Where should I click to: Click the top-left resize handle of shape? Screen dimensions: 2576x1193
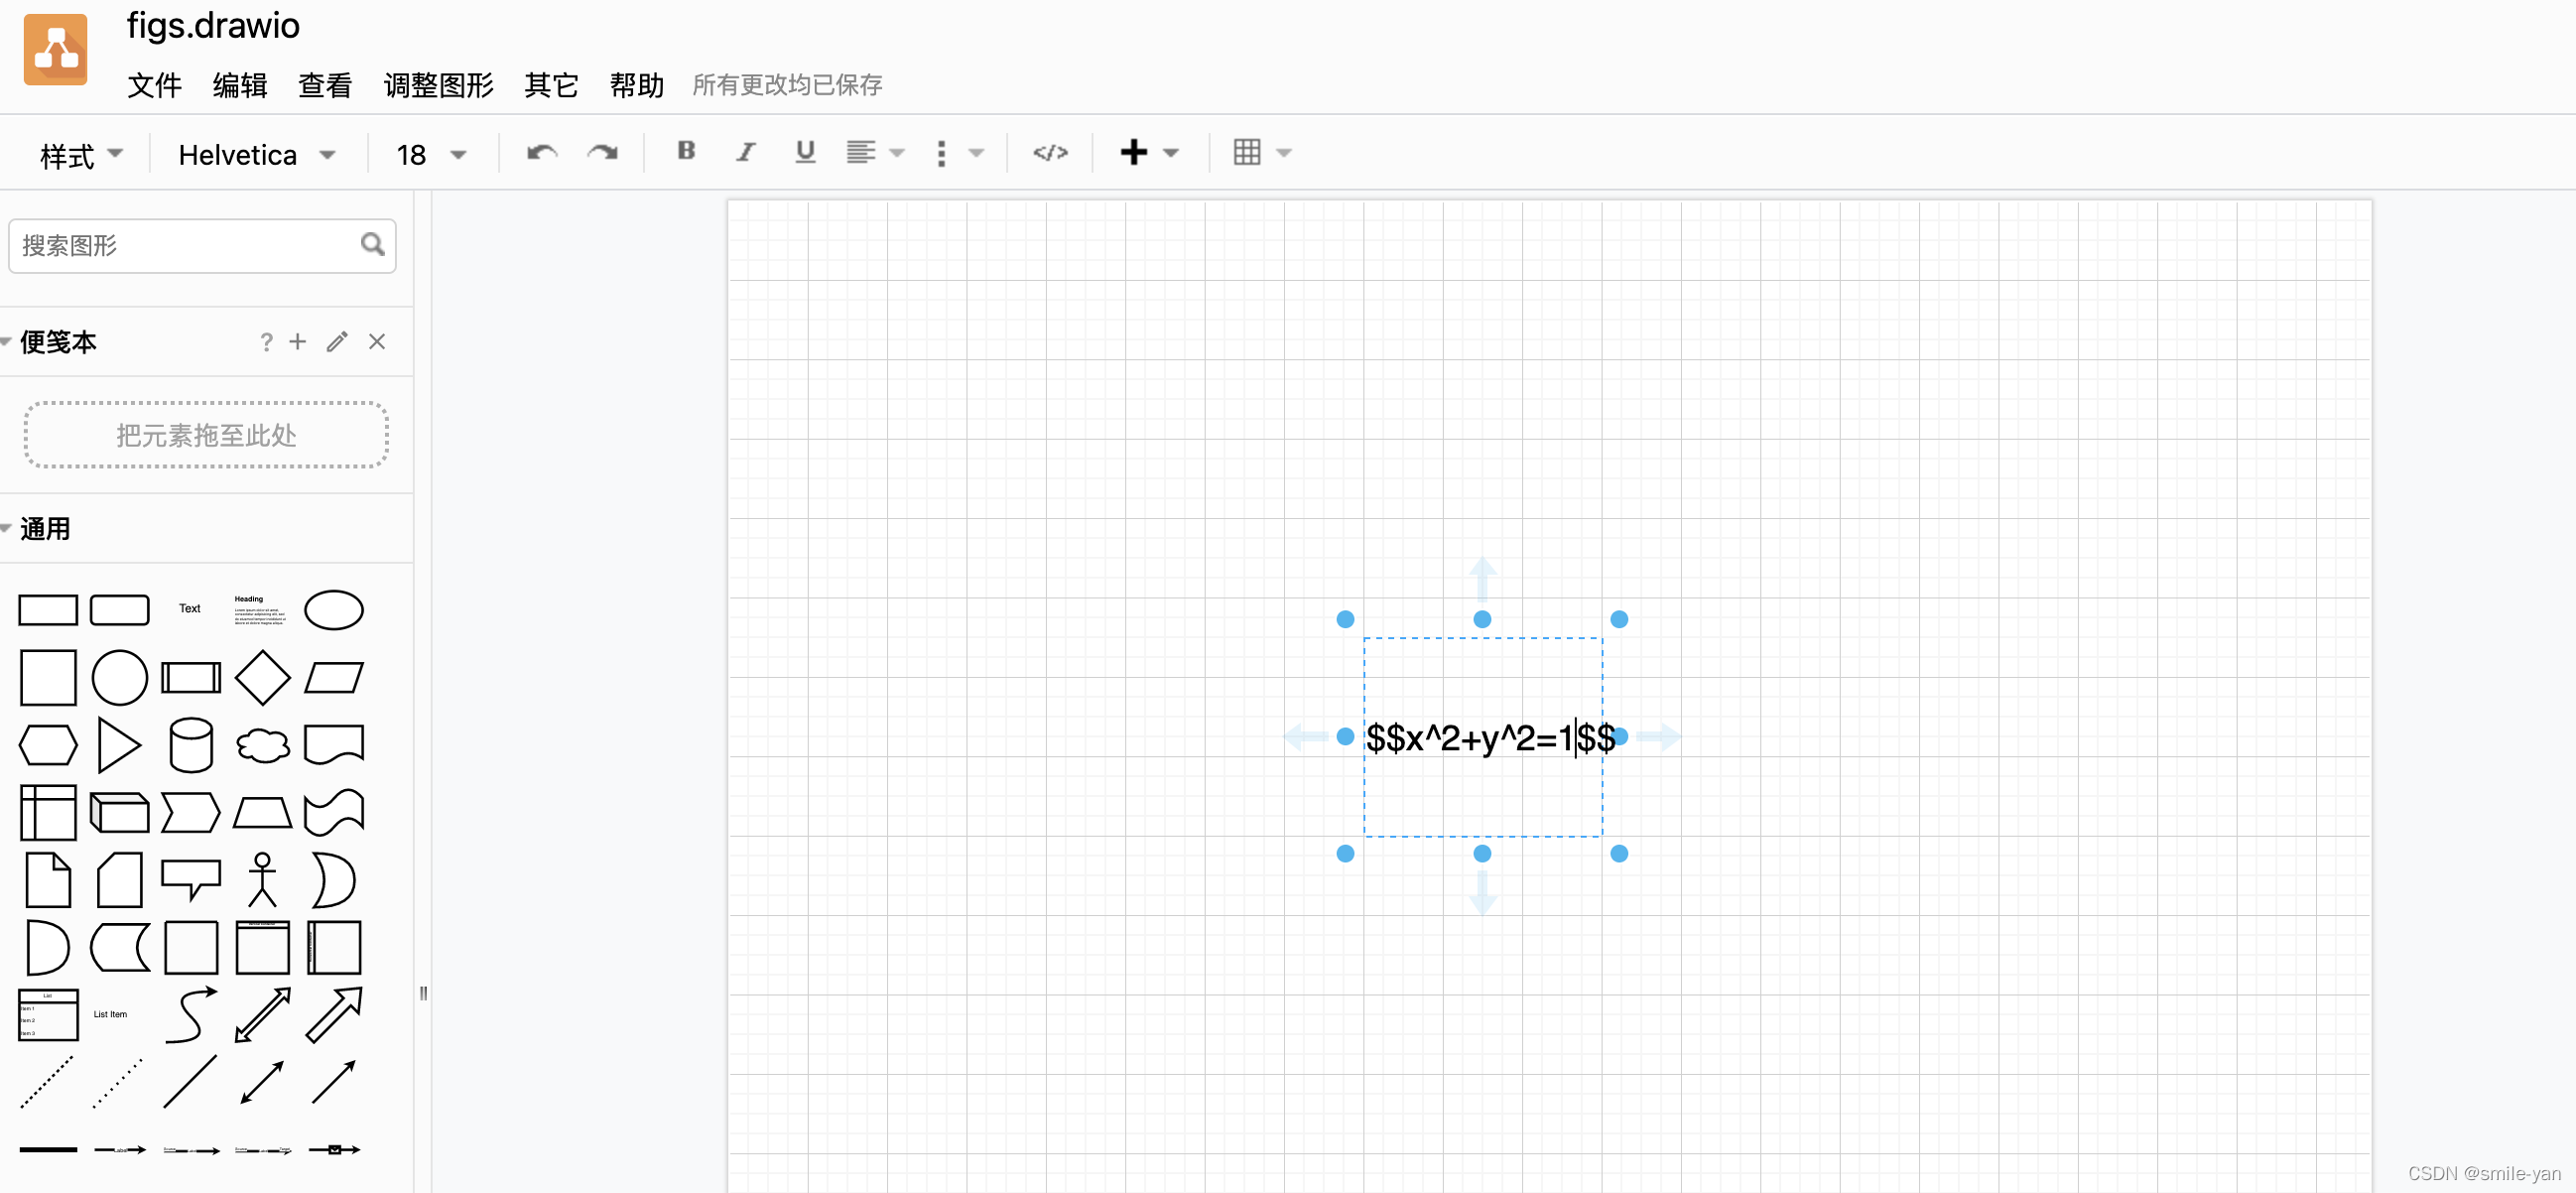[x=1345, y=620]
